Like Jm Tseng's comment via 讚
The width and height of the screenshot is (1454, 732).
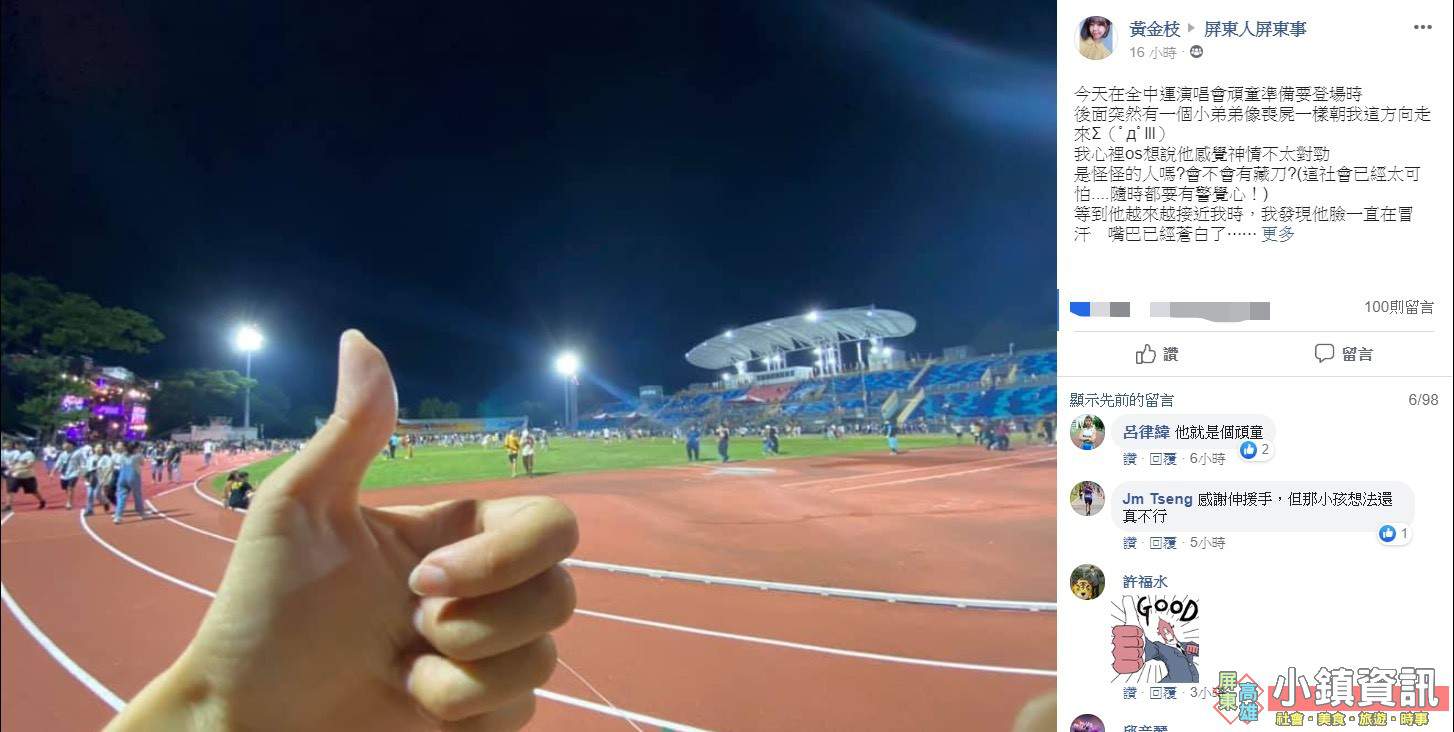(x=1130, y=543)
